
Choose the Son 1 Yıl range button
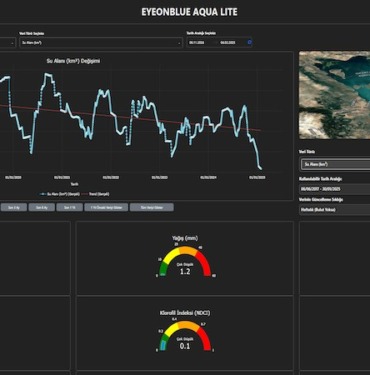pyautogui.click(x=69, y=207)
